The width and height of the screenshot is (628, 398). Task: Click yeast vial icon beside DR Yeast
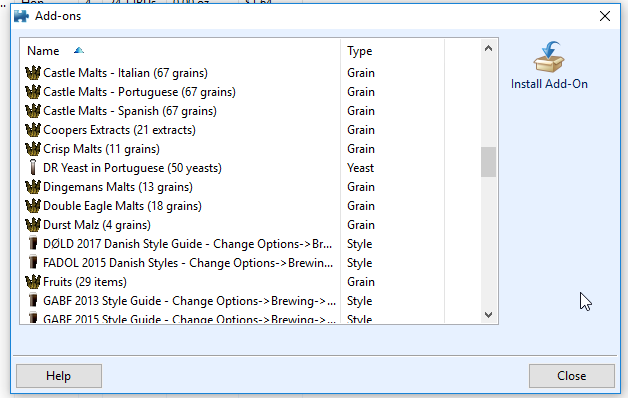pyautogui.click(x=33, y=168)
